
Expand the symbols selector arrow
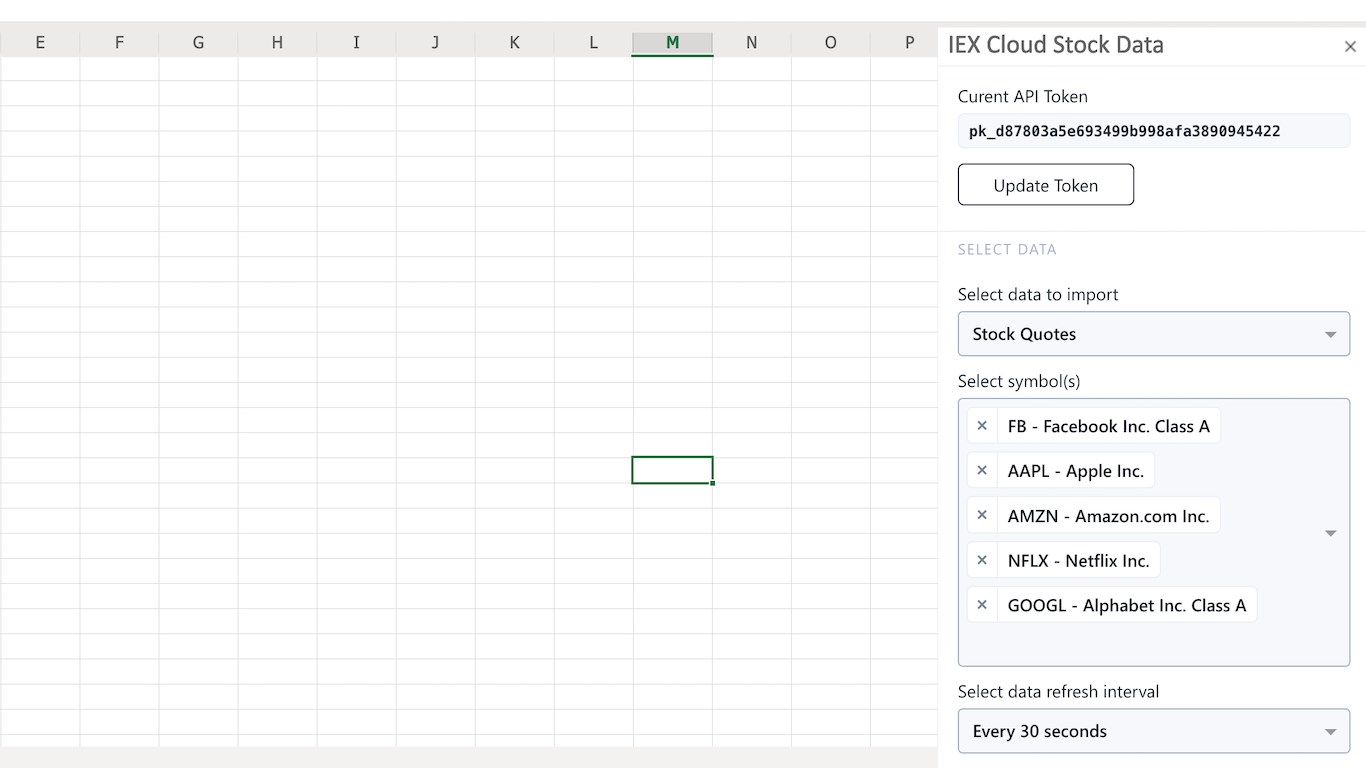click(x=1330, y=533)
